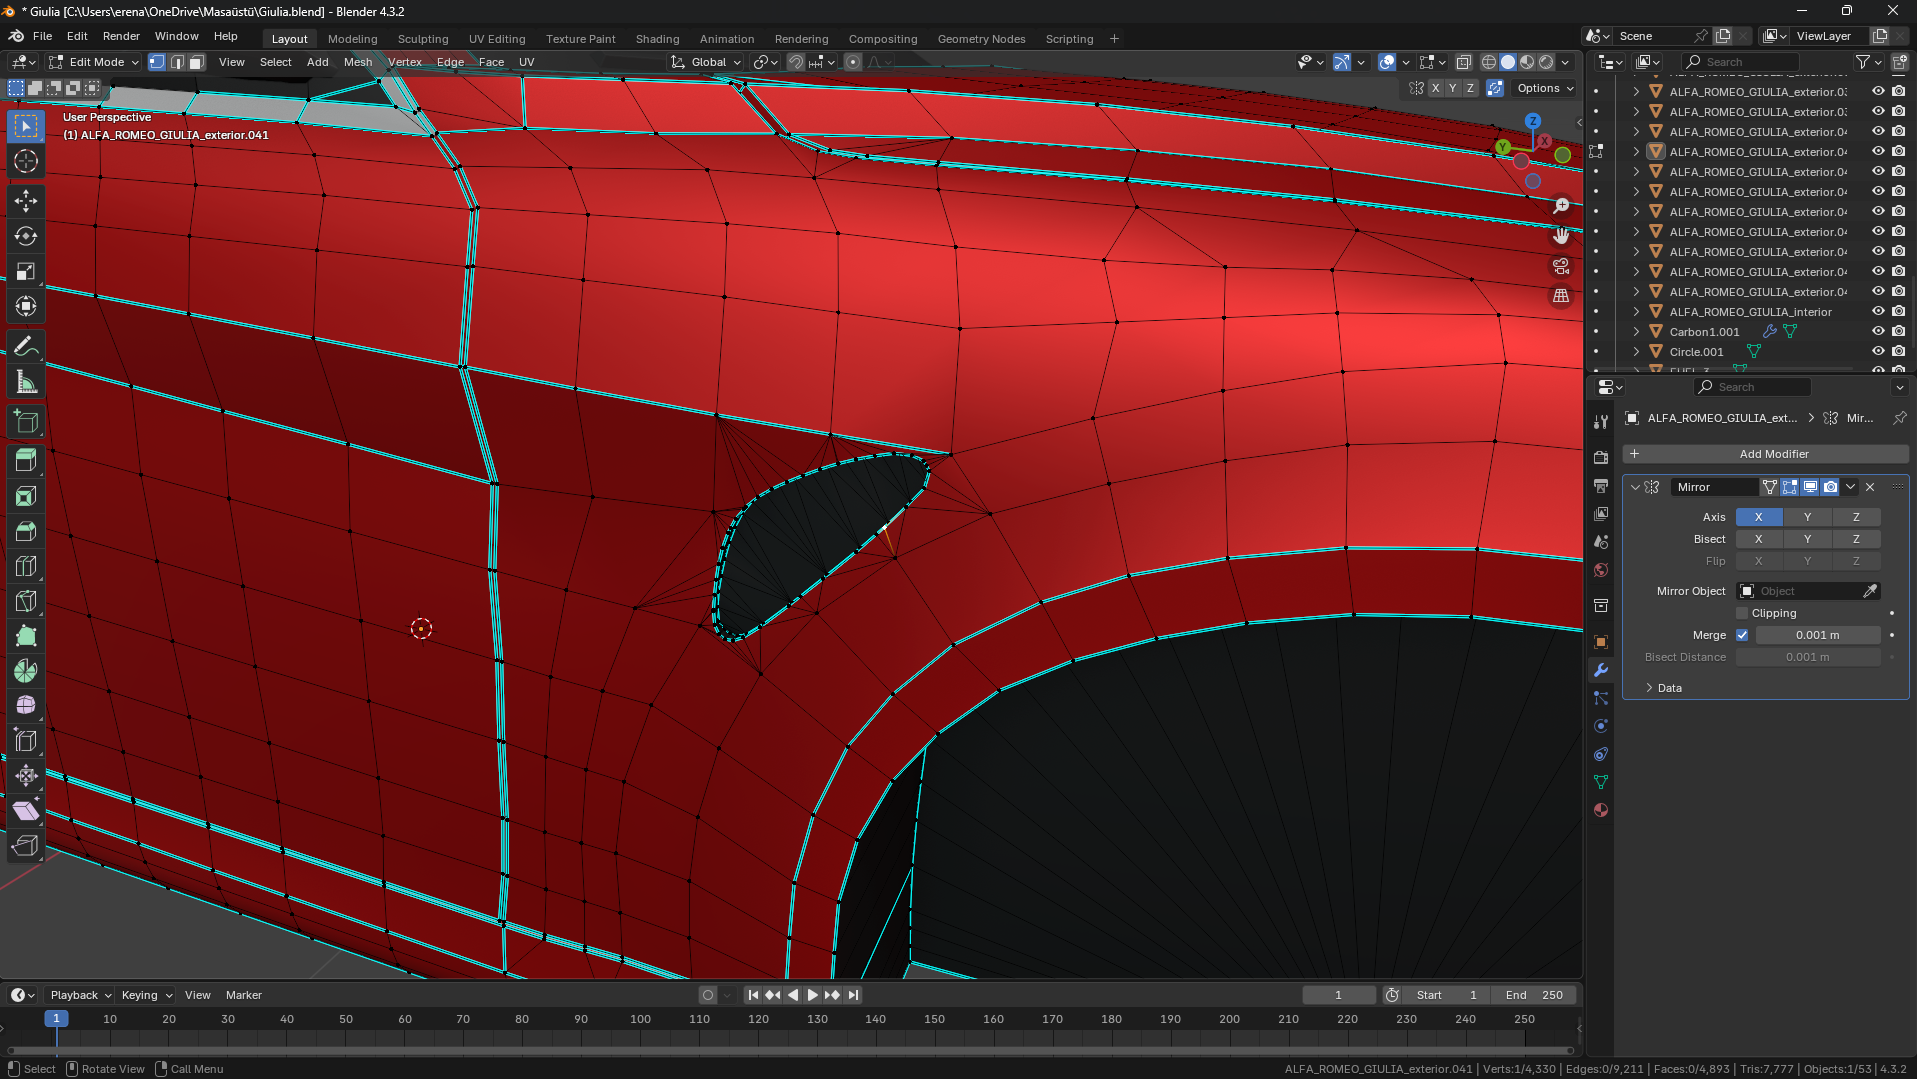
Task: Switch to face select mode
Action: click(x=197, y=62)
